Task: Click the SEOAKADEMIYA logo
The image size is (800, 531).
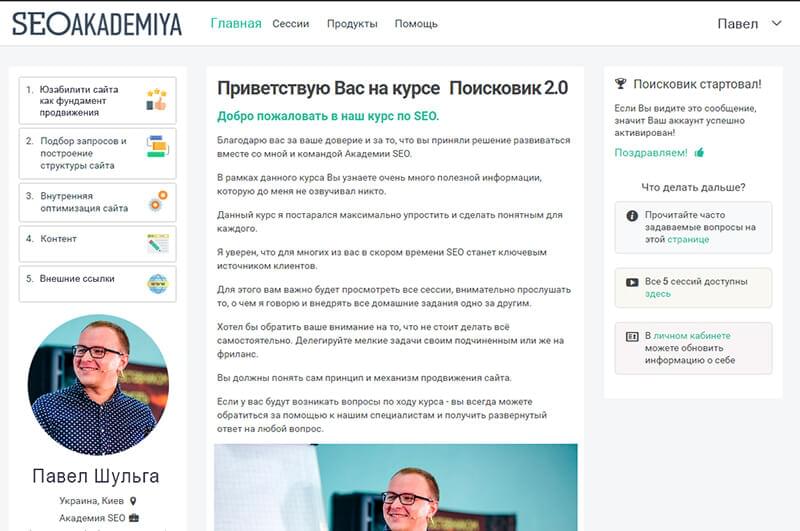Action: pos(97,23)
